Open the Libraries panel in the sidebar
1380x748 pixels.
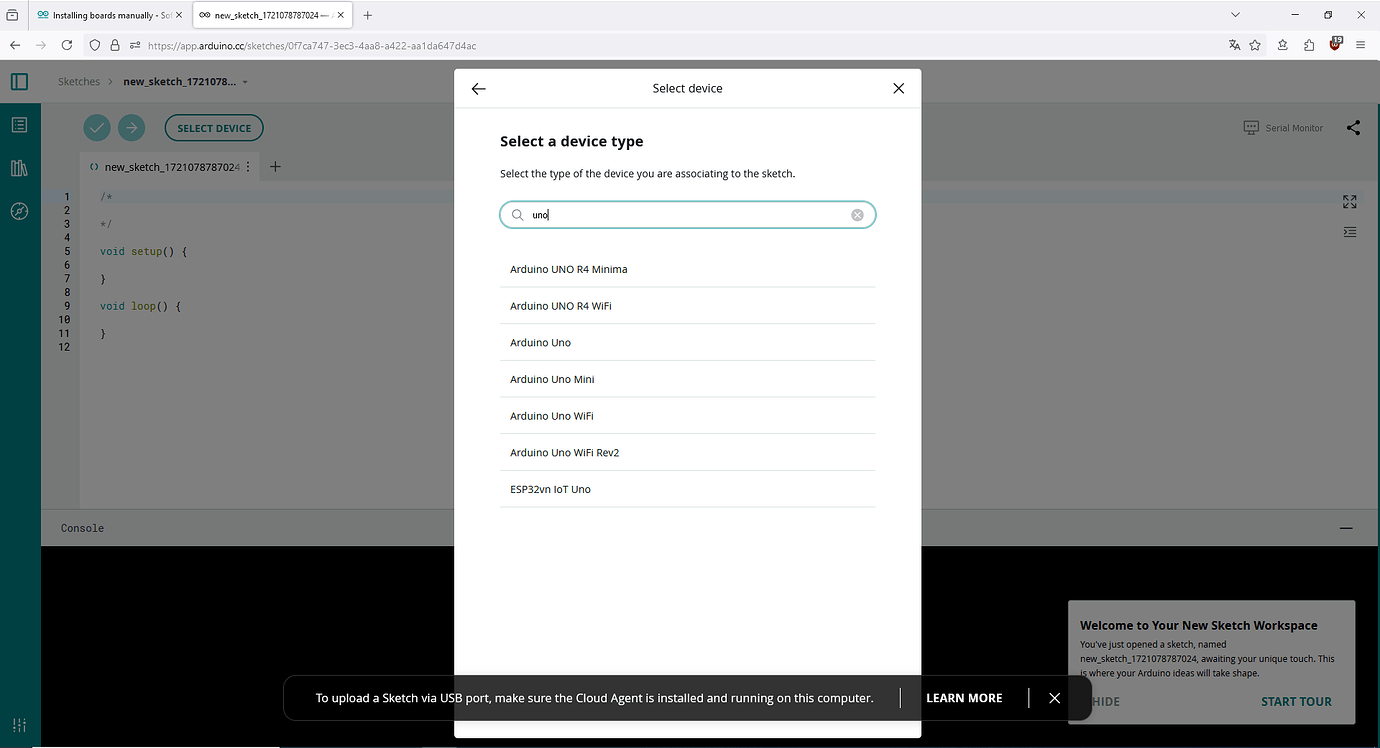19,167
